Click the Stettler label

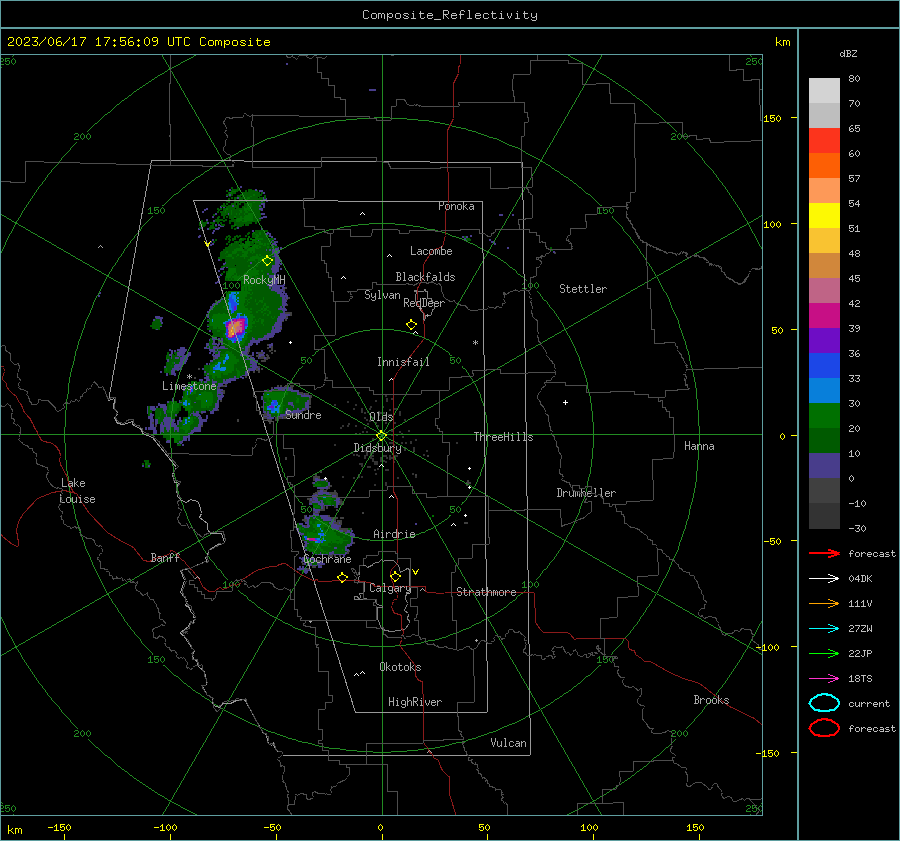[583, 289]
